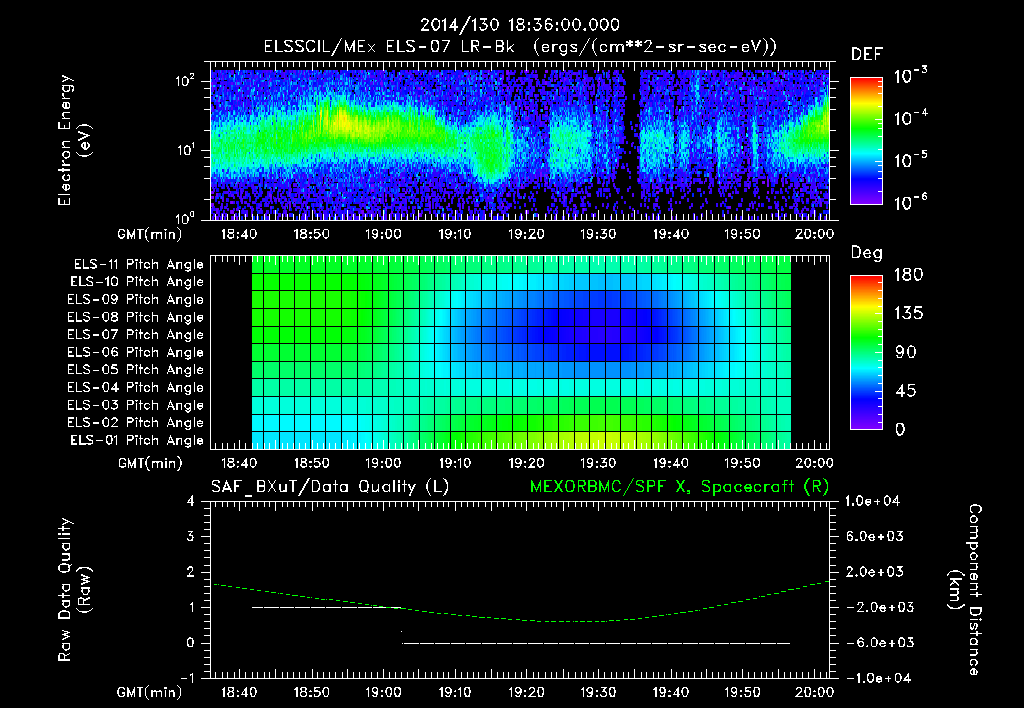The width and height of the screenshot is (1024, 708).
Task: Click 20:00 on the energy spectrogram time axis
Action: point(814,234)
